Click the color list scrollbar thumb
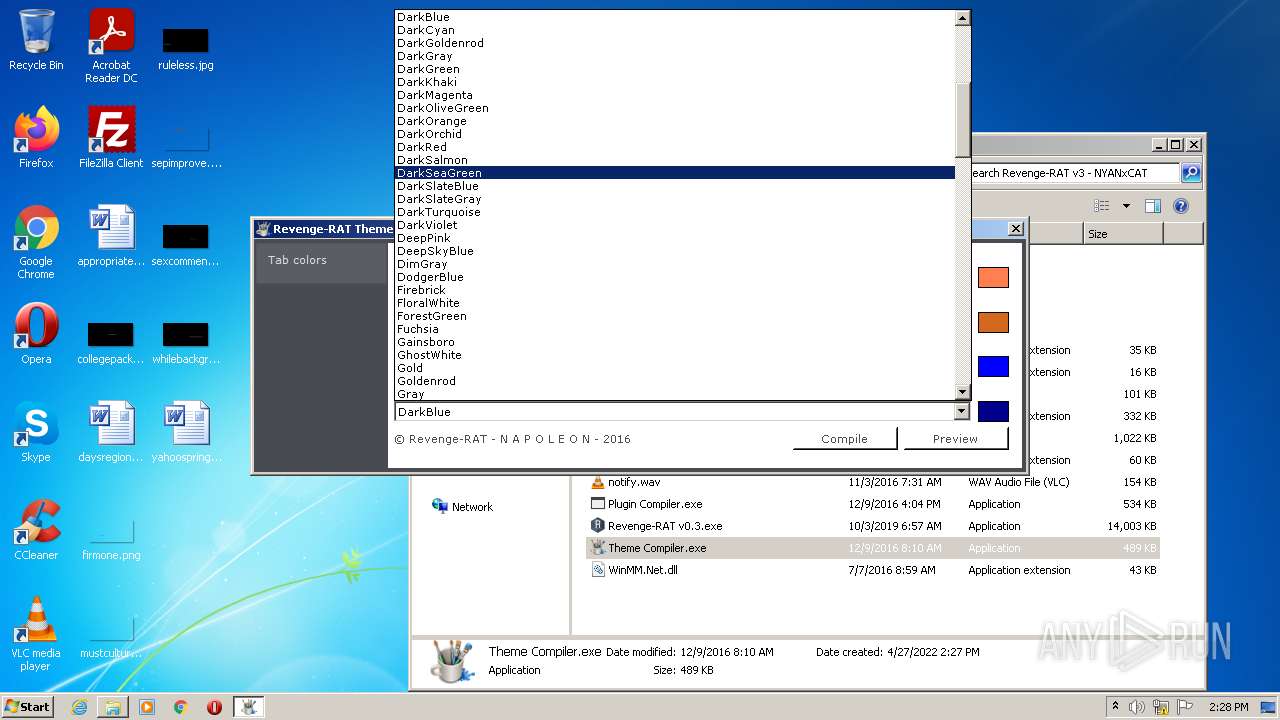This screenshot has height=720, width=1280. 962,120
